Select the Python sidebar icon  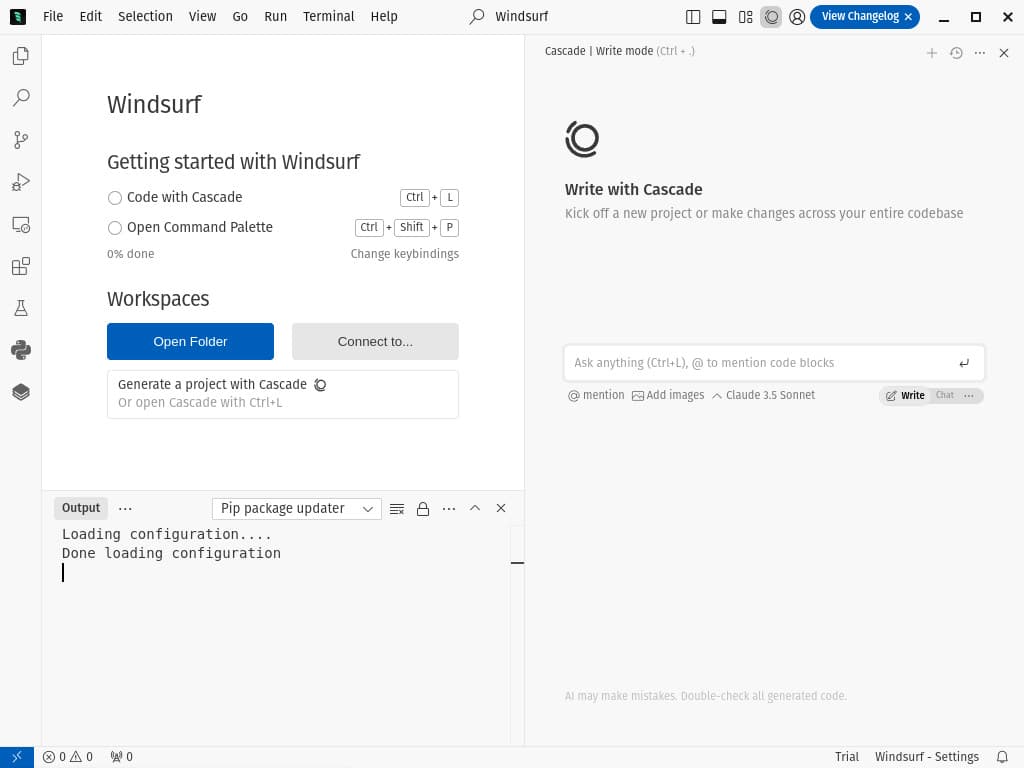[20, 349]
